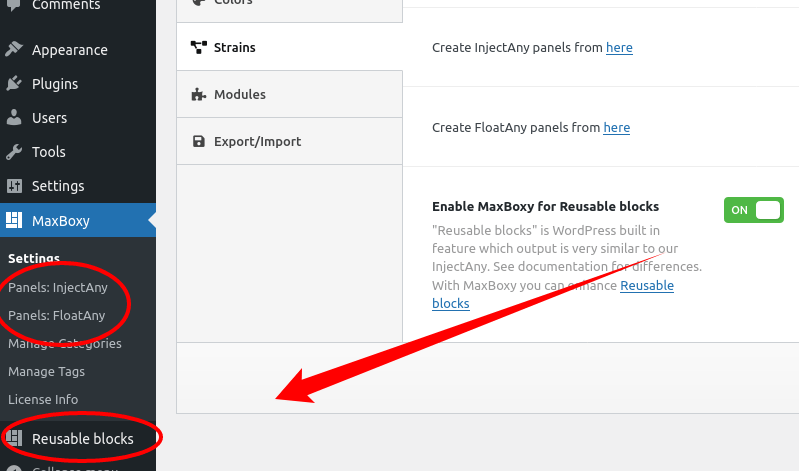Toggle MaxBoxy for Reusable blocks switch

[x=754, y=210]
